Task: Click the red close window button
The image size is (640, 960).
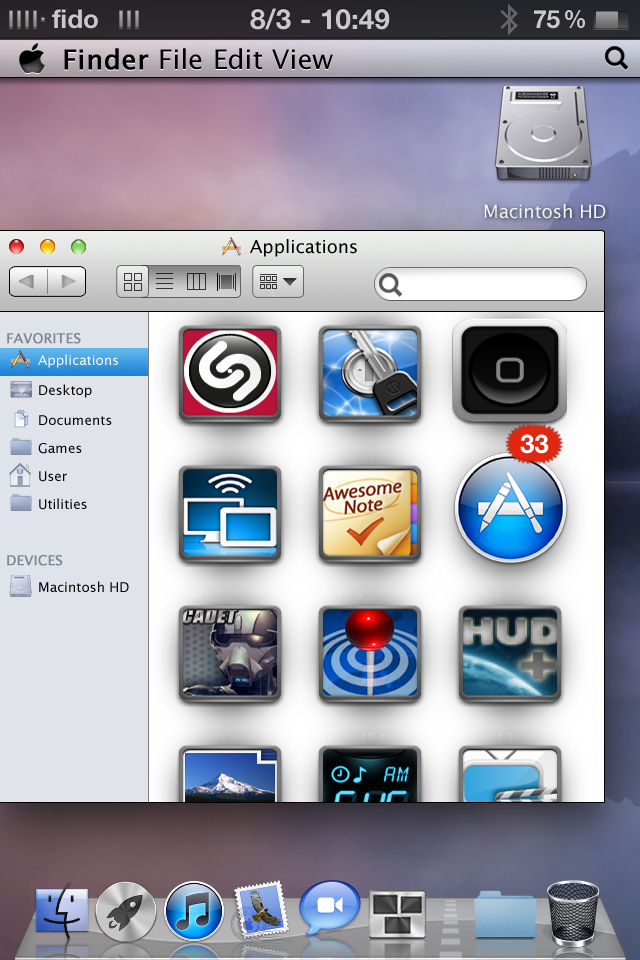Action: [x=17, y=247]
